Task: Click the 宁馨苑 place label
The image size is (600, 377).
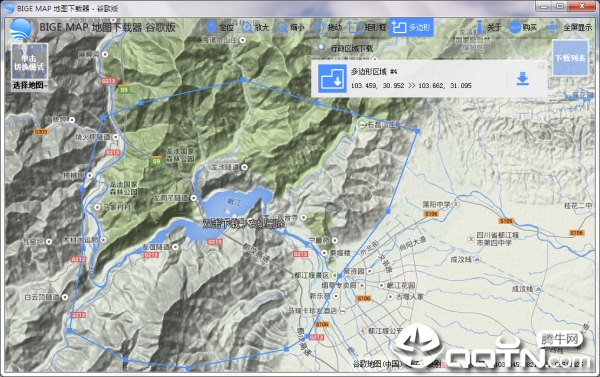Action: 319,240
